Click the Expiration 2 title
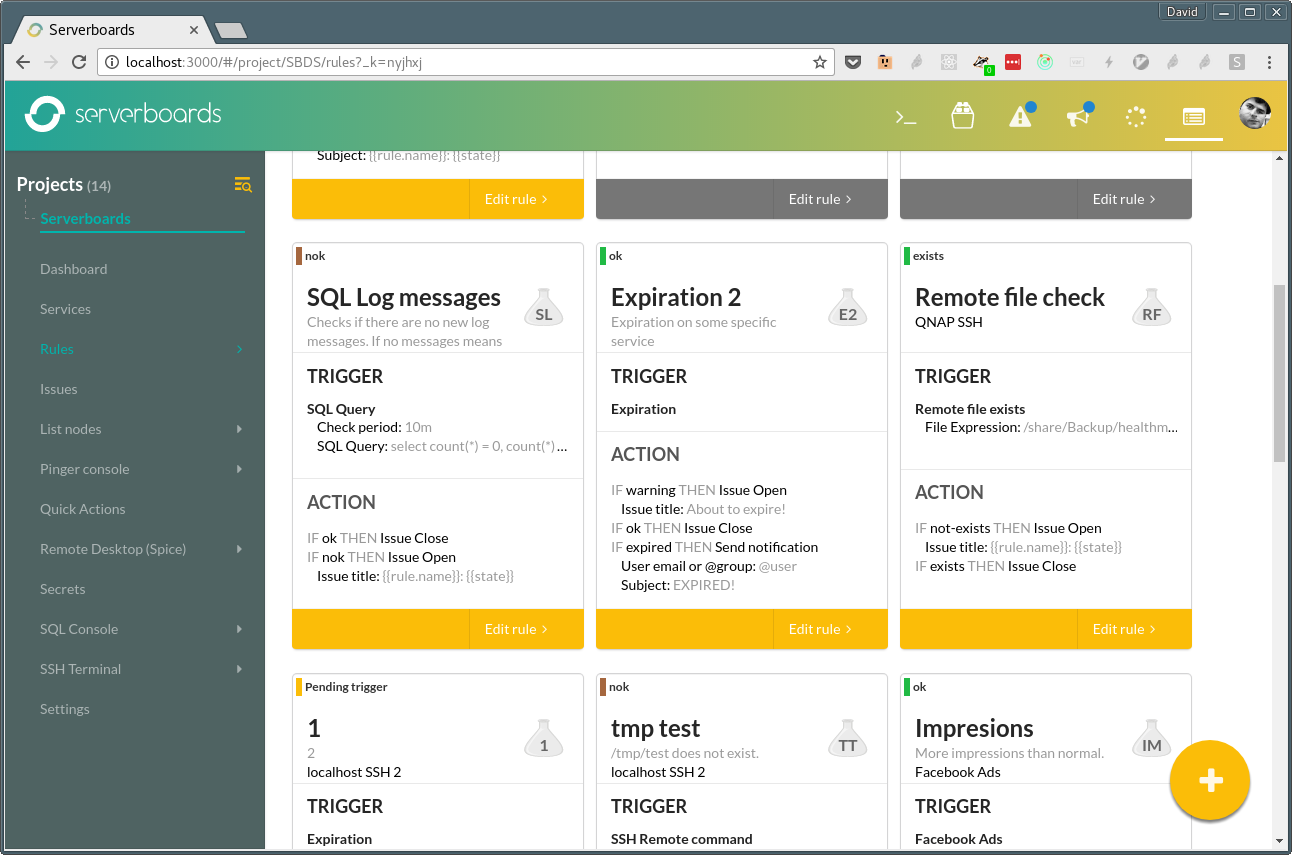This screenshot has width=1292, height=855. coord(676,297)
